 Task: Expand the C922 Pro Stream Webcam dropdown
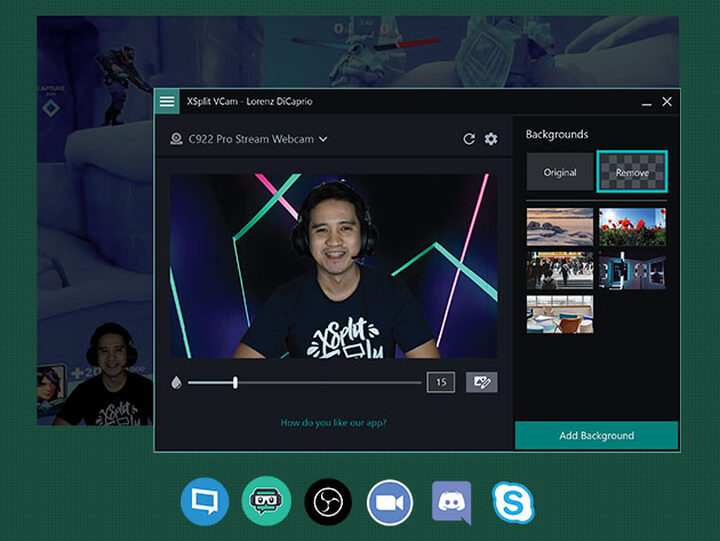point(323,139)
